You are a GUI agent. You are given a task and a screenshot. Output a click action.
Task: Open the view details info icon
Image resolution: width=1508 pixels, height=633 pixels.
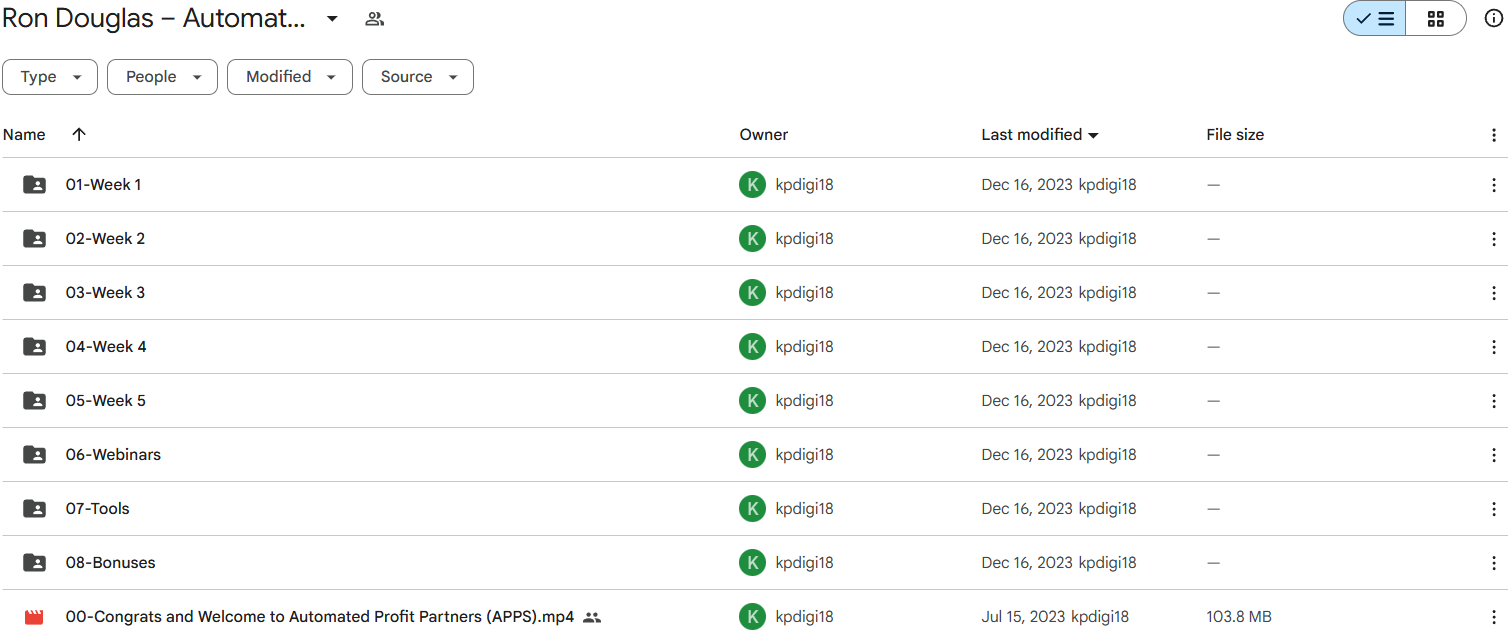point(1493,18)
